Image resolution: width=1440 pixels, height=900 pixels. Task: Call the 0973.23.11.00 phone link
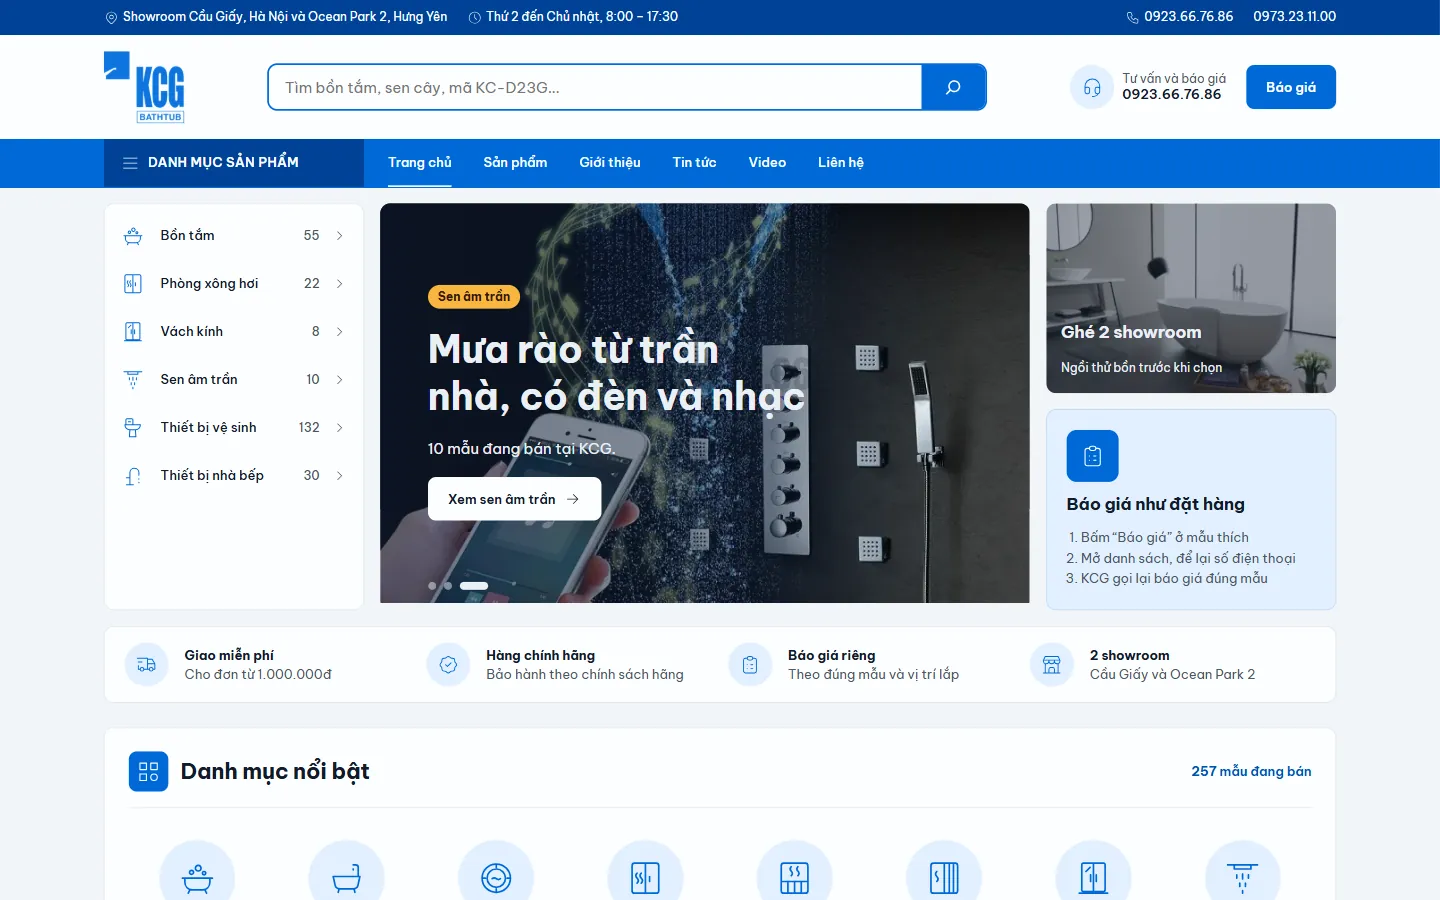[x=1295, y=17]
